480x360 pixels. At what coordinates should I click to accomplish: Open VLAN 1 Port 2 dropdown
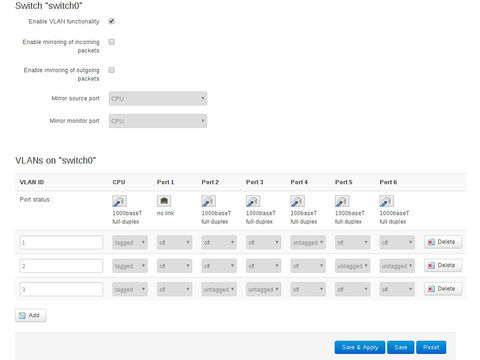coord(219,242)
